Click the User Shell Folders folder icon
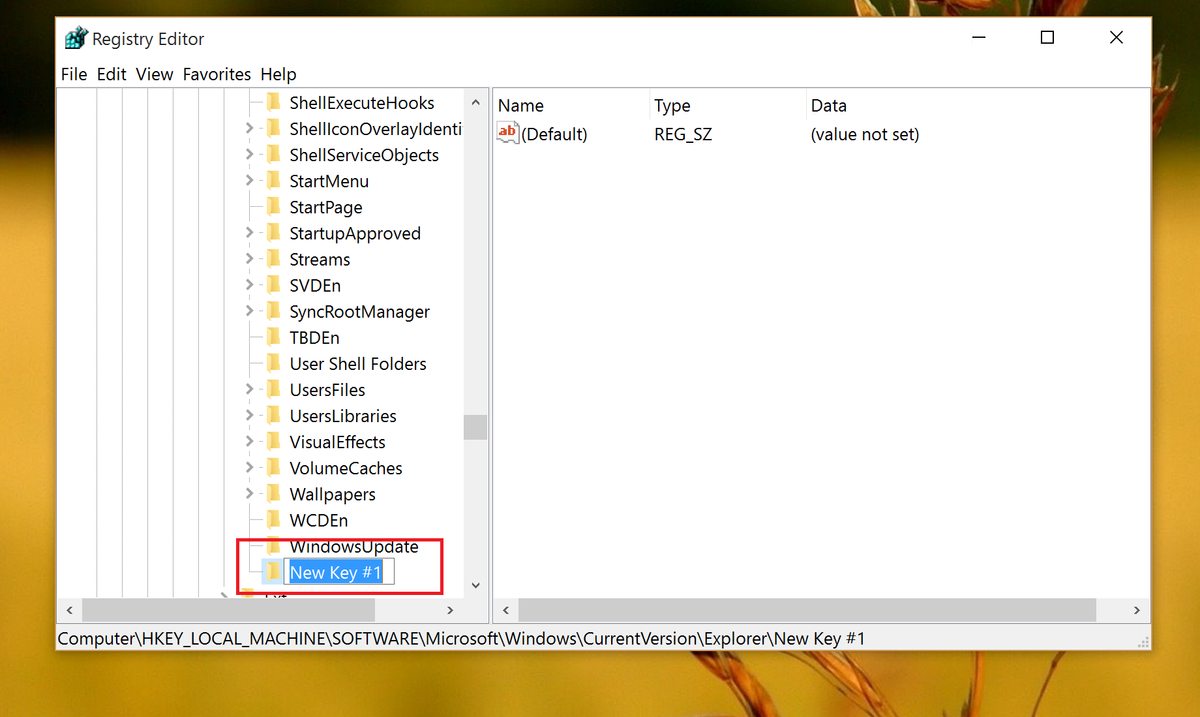 (x=274, y=363)
